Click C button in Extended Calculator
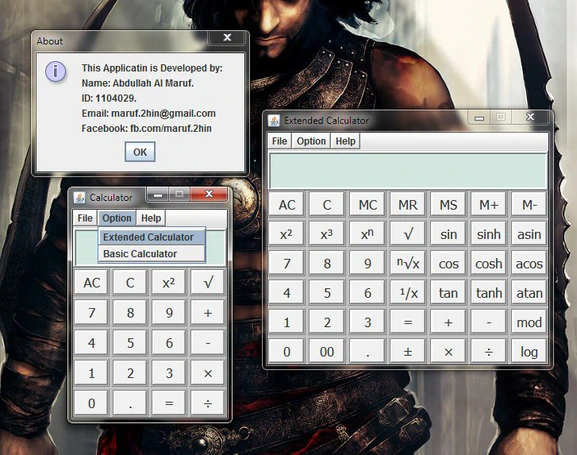Viewport: 577px width, 455px height. [x=327, y=204]
